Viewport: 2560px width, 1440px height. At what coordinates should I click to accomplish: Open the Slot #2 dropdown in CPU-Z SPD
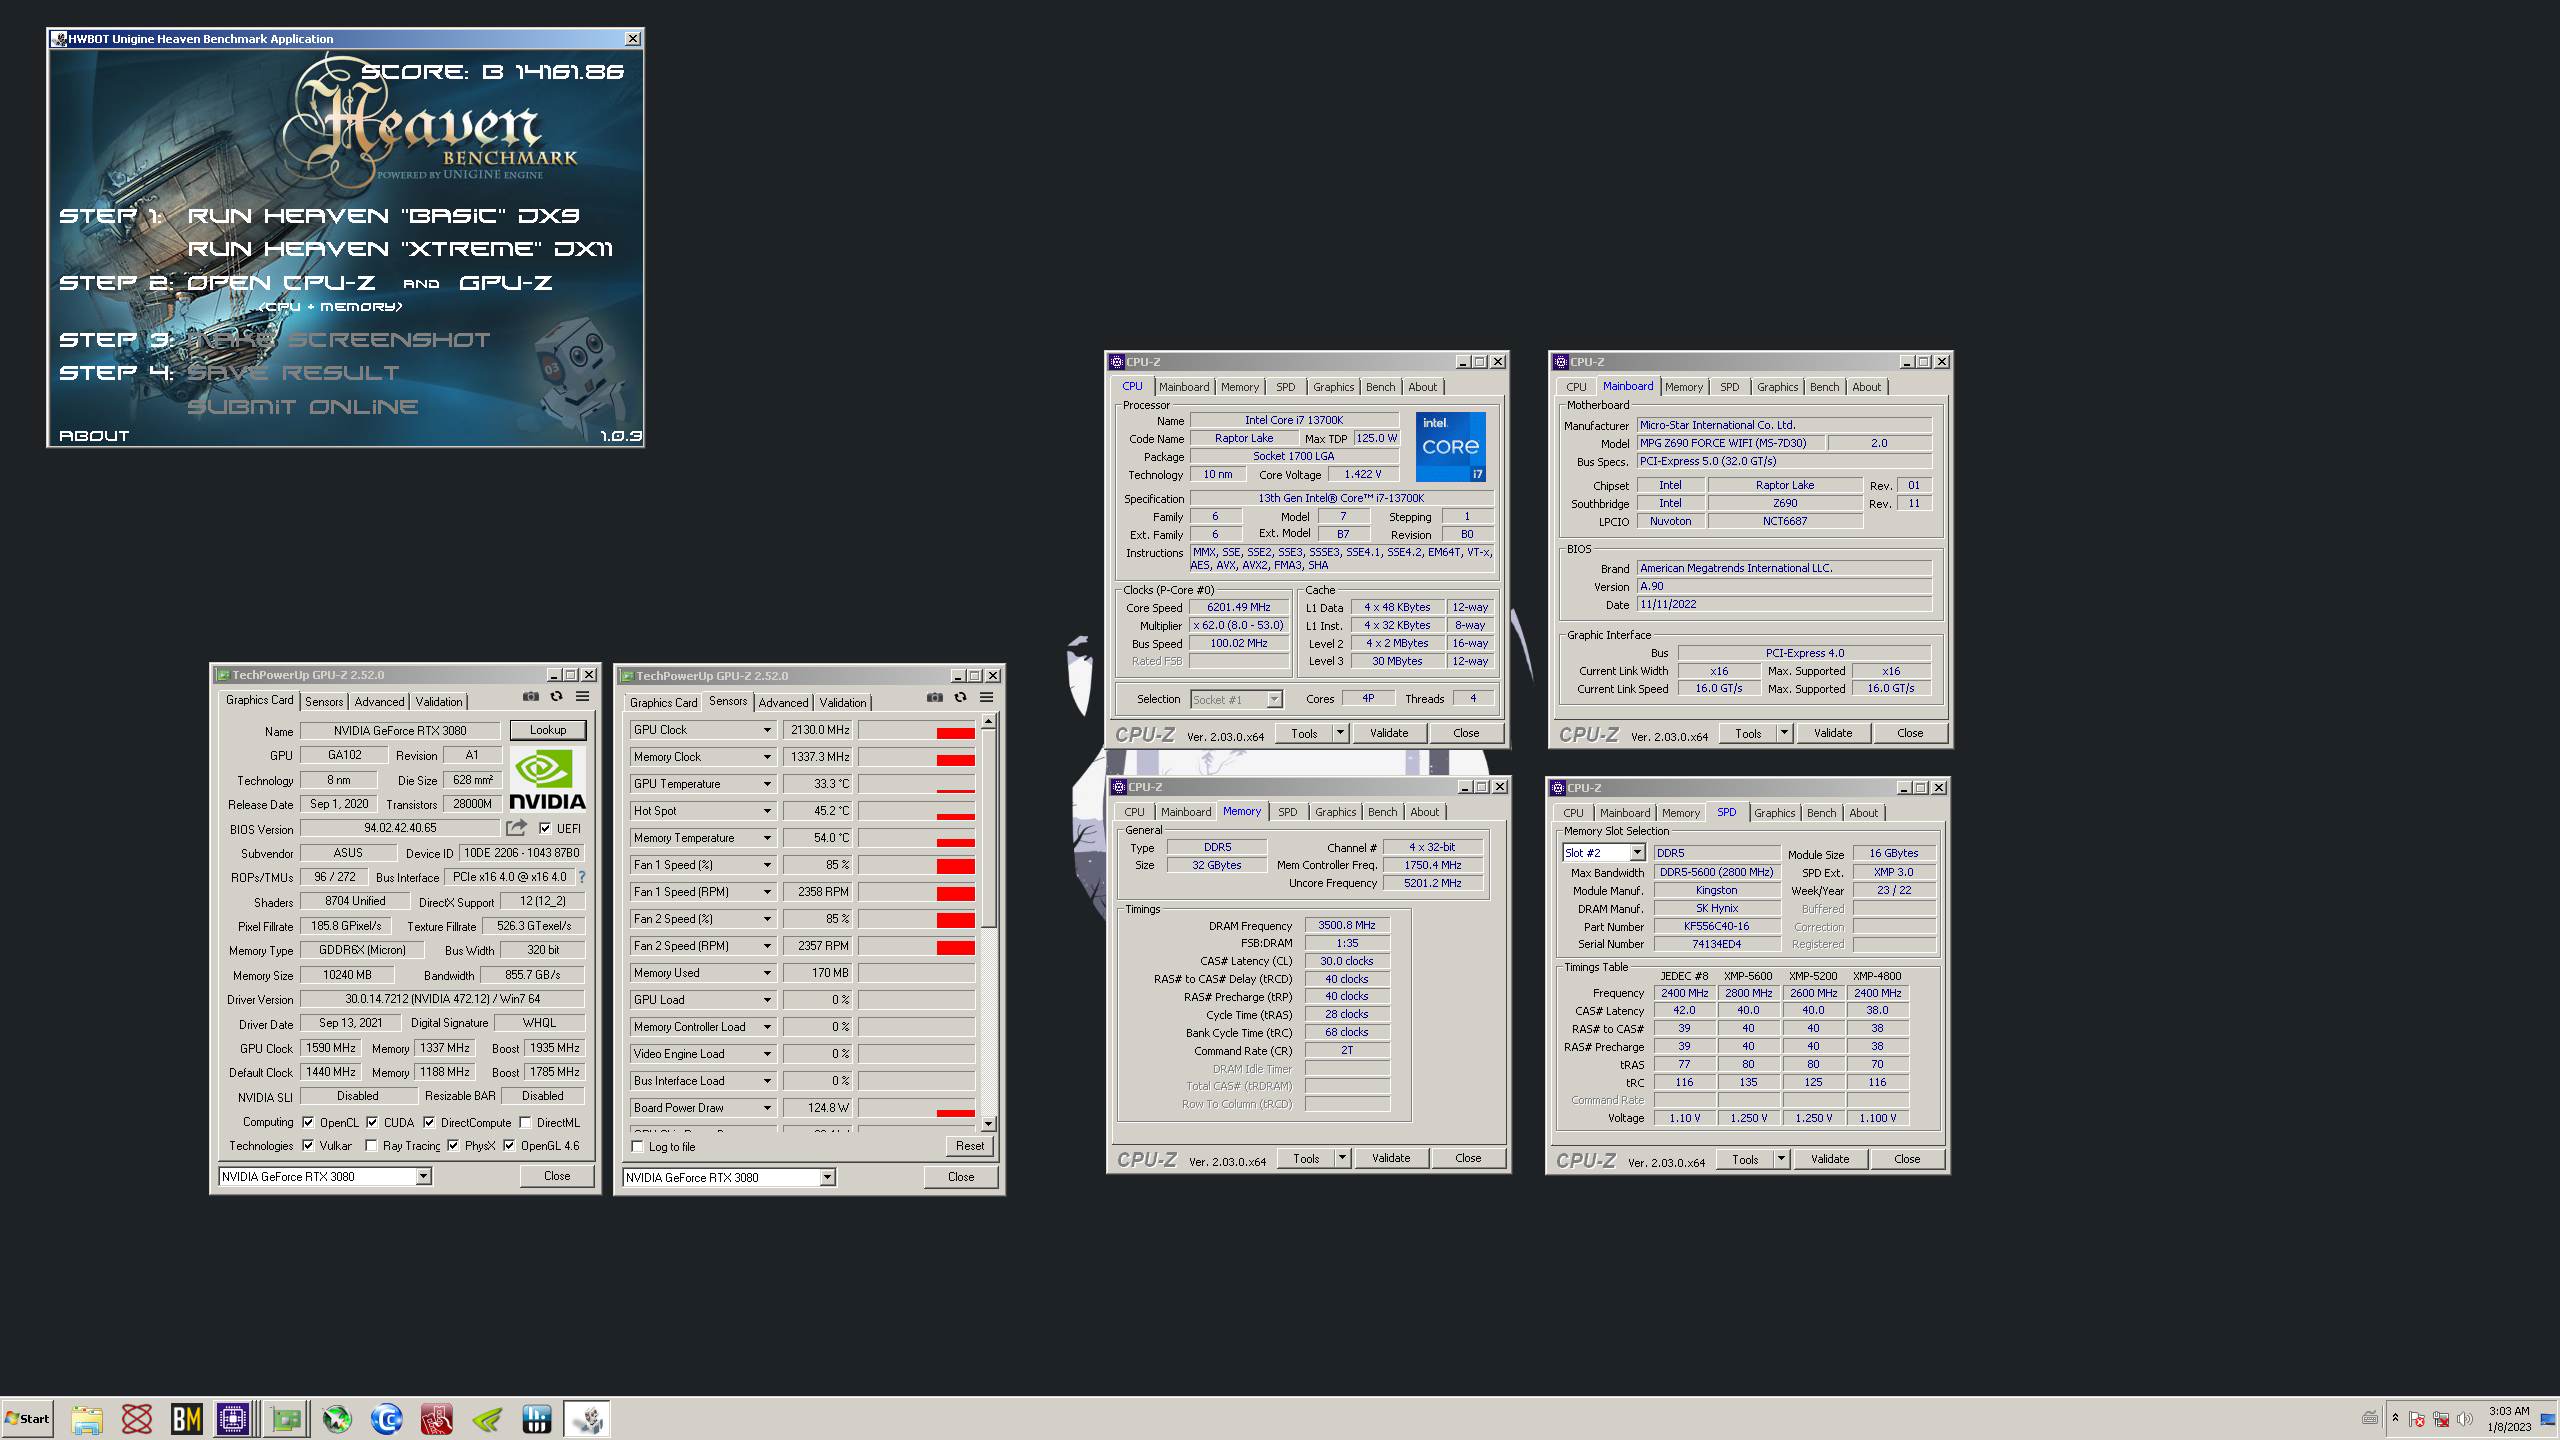pos(1637,853)
